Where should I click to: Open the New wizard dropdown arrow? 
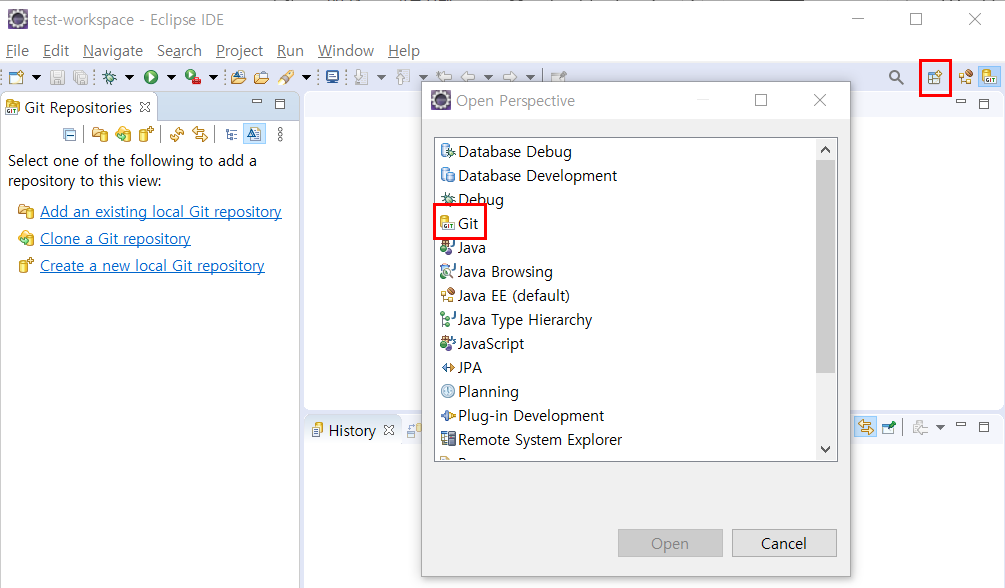(37, 78)
